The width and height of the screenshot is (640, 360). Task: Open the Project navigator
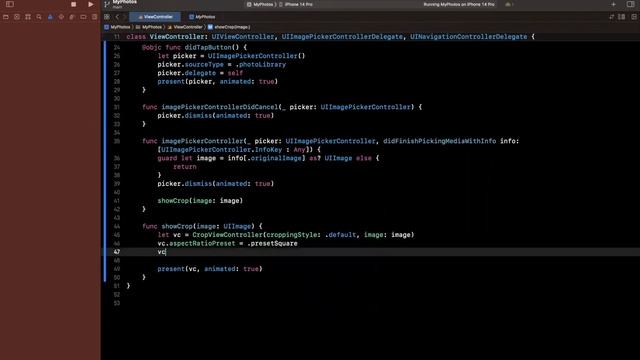[x=6, y=17]
